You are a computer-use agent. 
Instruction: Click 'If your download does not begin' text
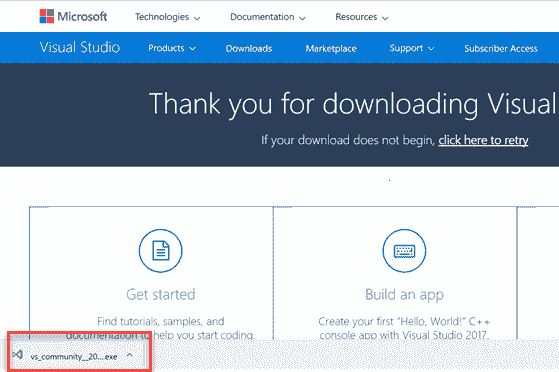[348, 140]
